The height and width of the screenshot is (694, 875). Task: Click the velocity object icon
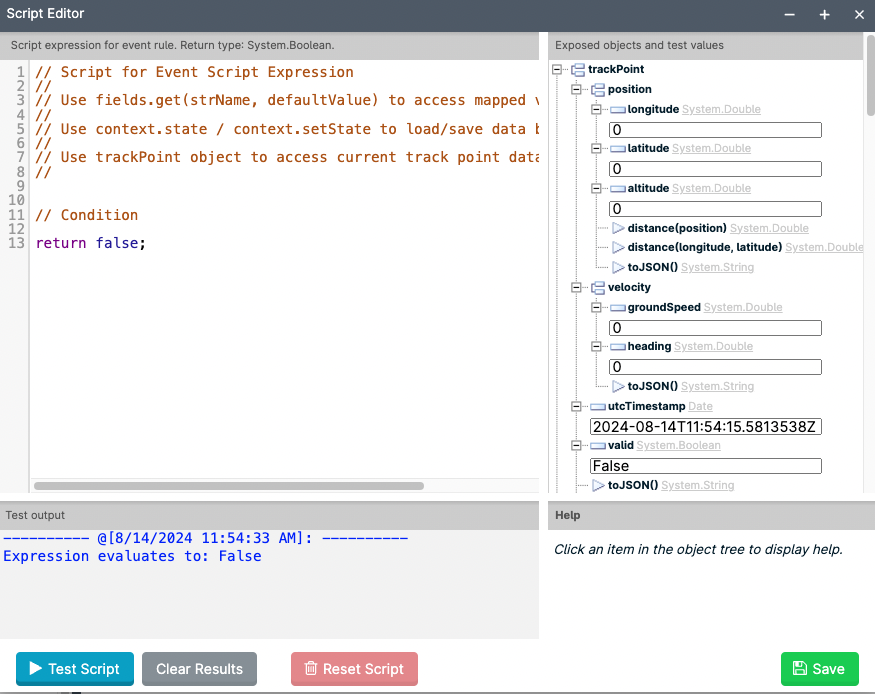[x=598, y=288]
